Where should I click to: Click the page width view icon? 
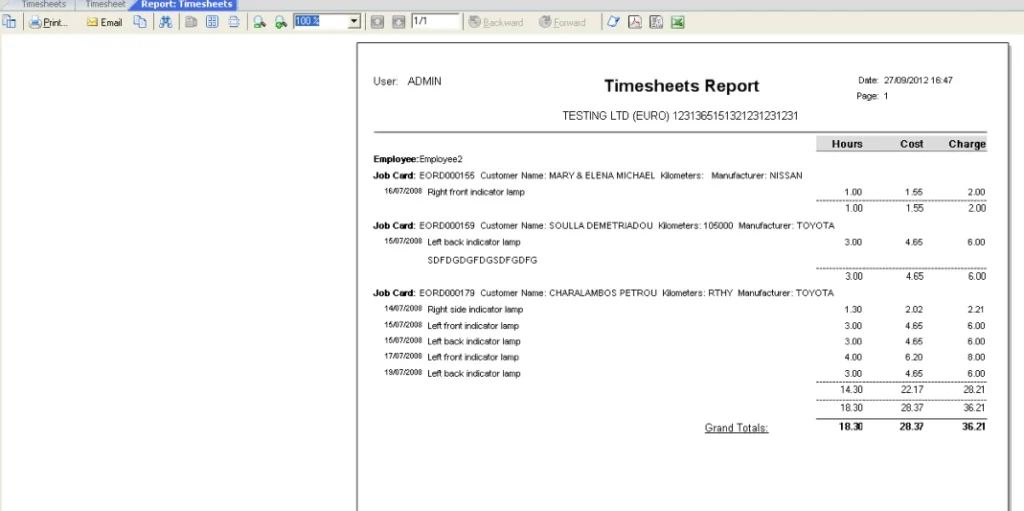pos(234,22)
